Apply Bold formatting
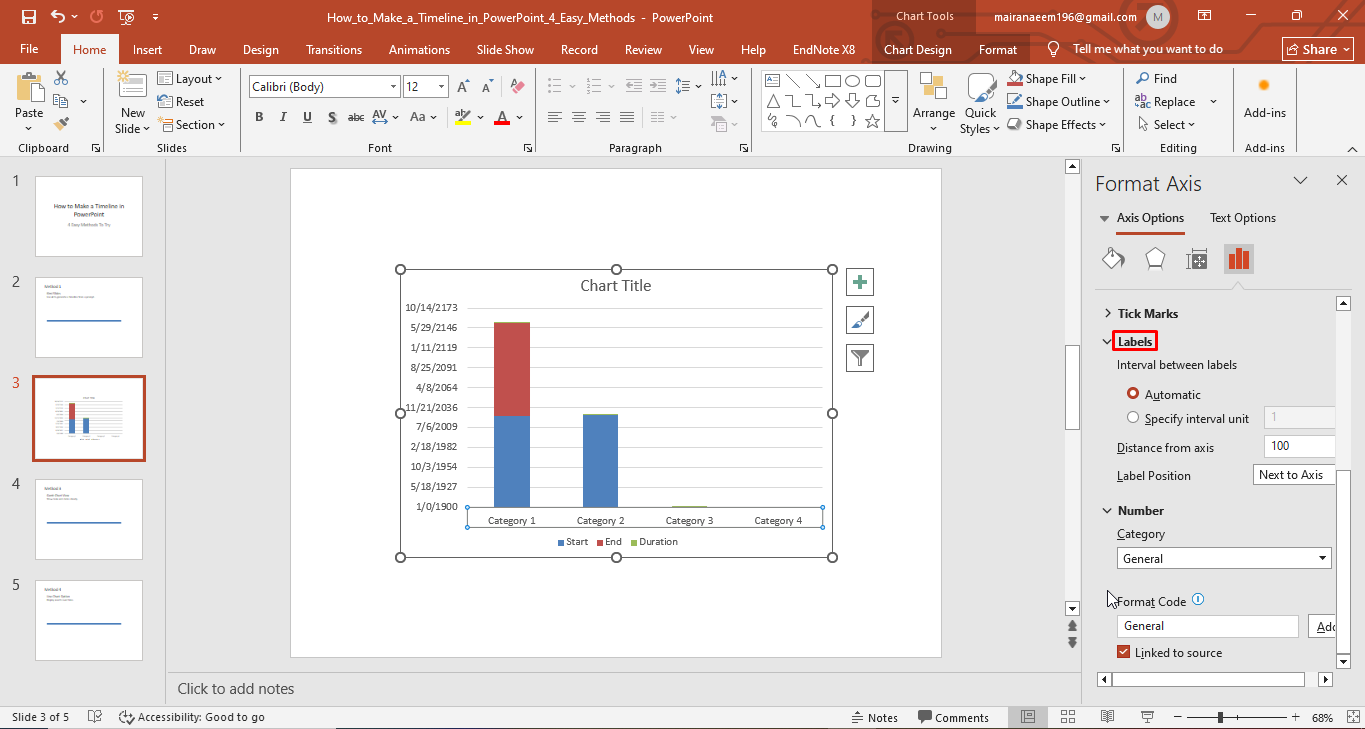The height and width of the screenshot is (729, 1365). (259, 117)
